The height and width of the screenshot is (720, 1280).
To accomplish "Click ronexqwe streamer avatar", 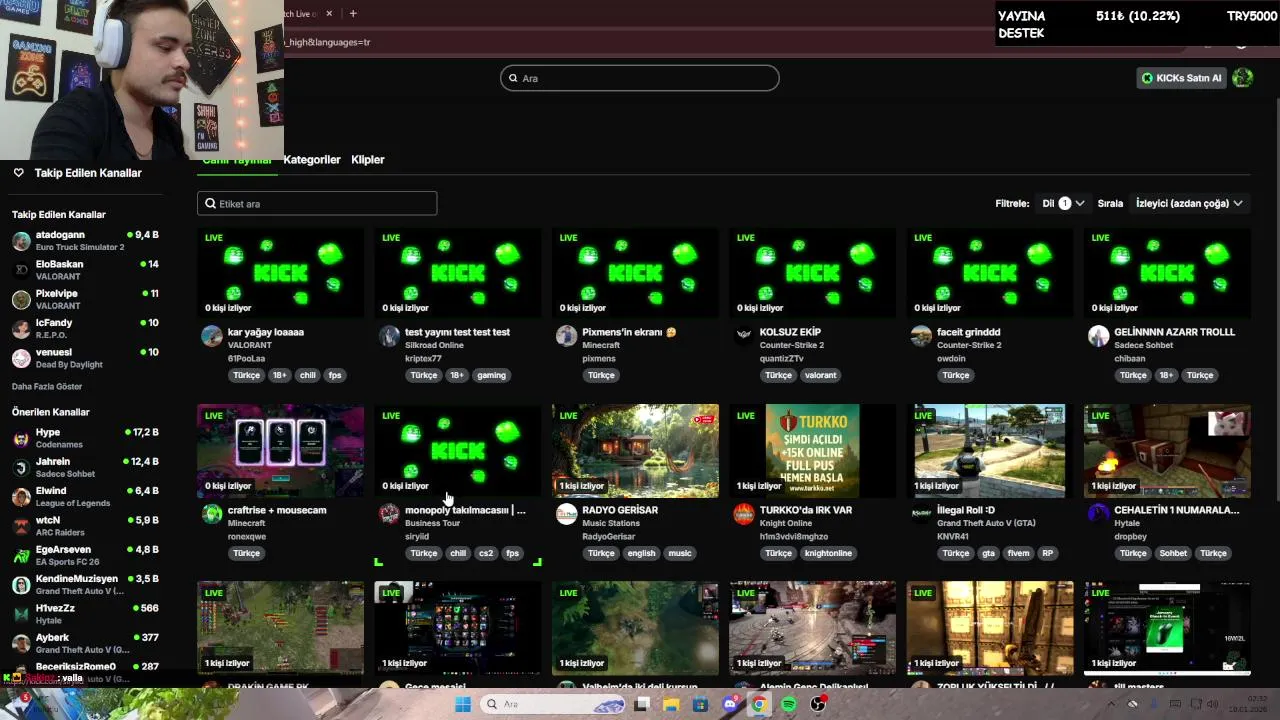I will tap(212, 514).
